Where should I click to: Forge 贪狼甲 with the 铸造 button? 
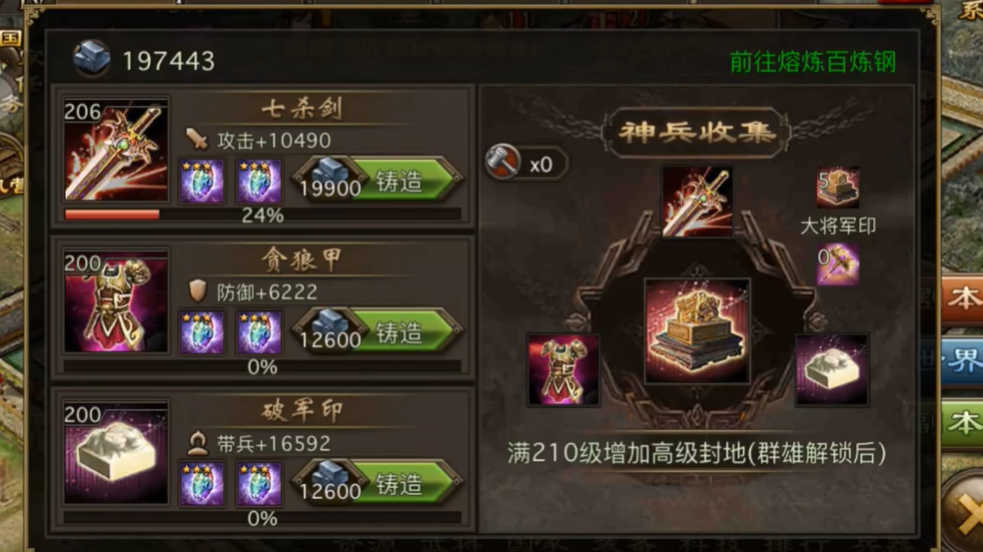click(379, 333)
